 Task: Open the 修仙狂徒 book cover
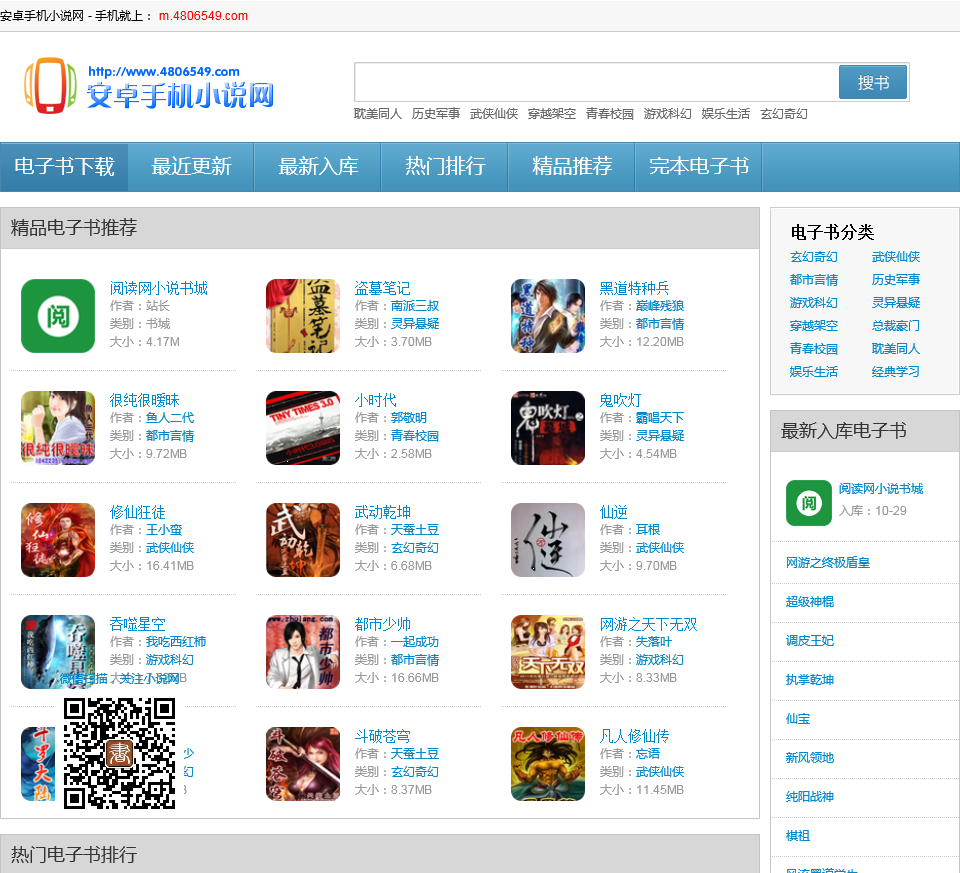58,540
